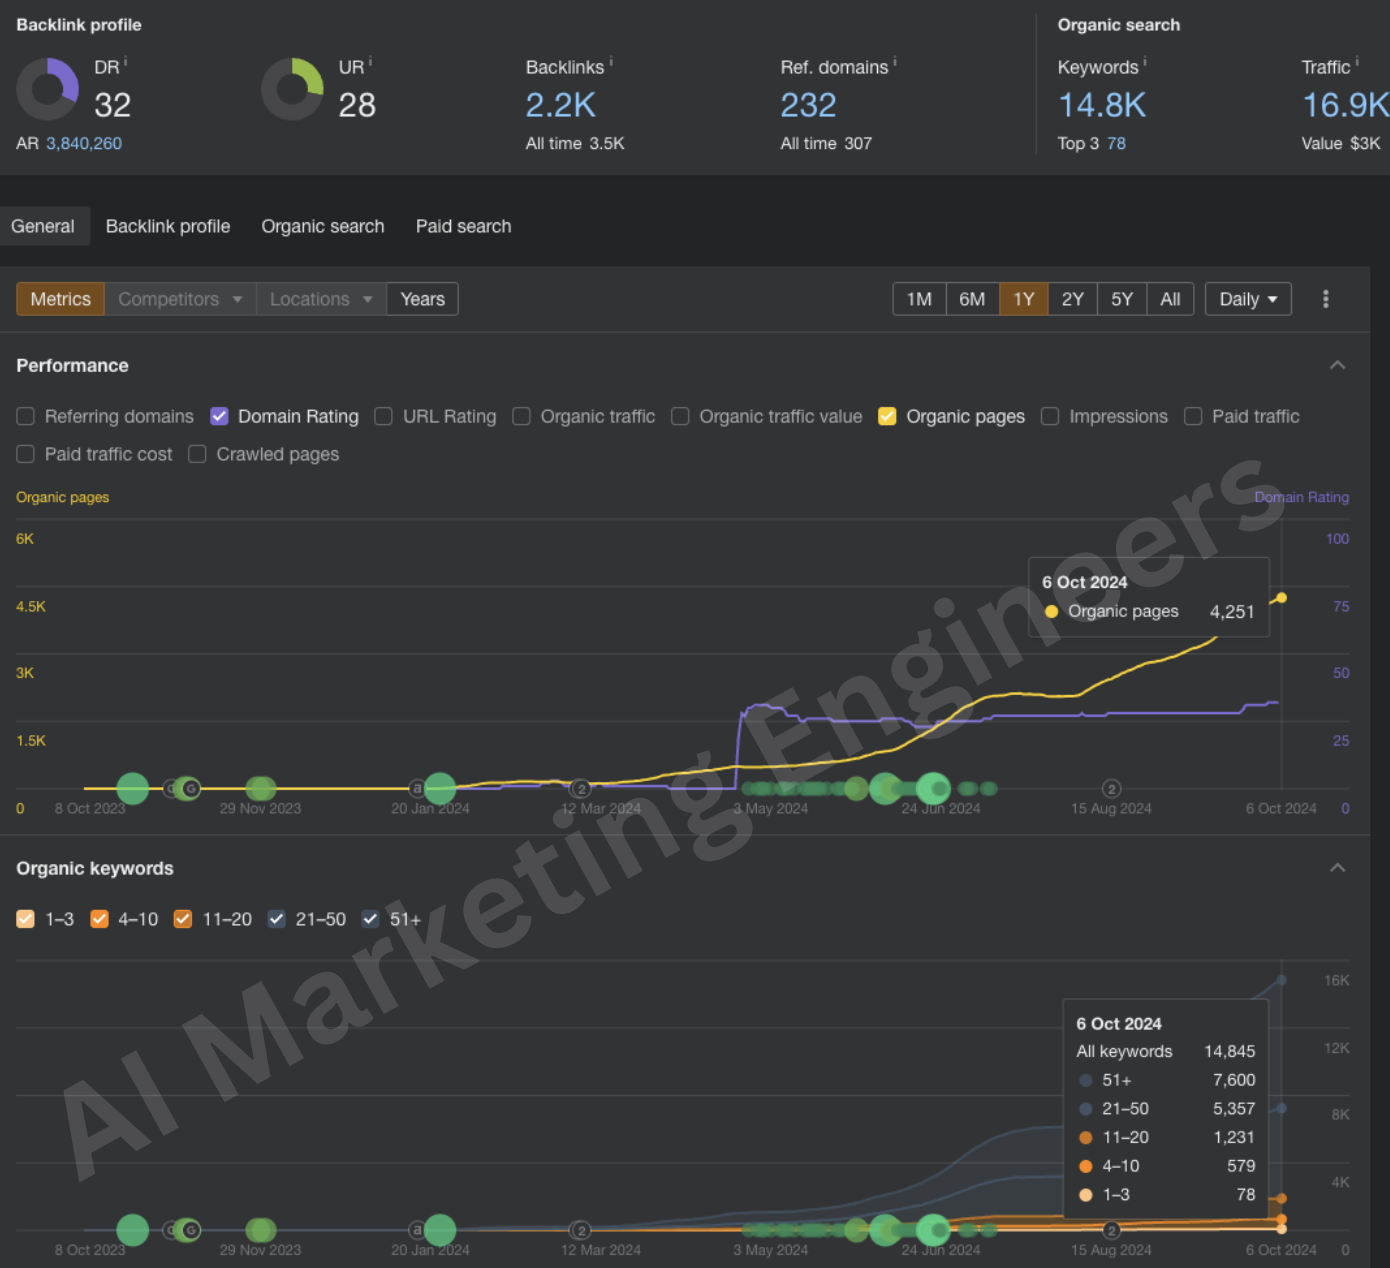1390x1268 pixels.
Task: Click the G update marker in Performance chart
Action: [190, 788]
